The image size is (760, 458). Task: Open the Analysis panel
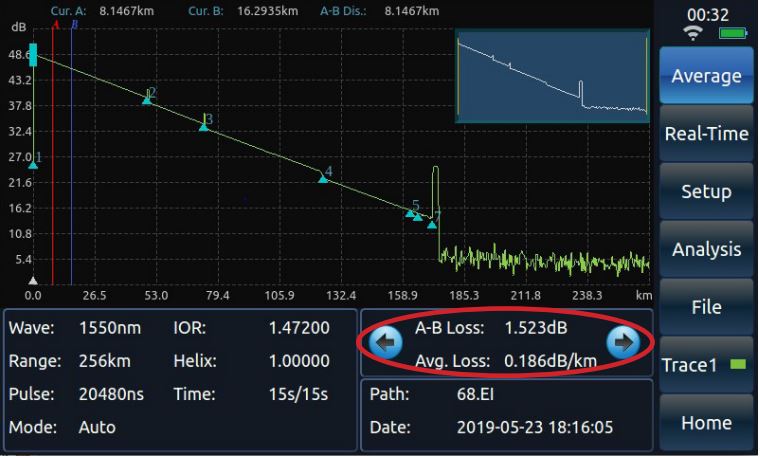(706, 249)
